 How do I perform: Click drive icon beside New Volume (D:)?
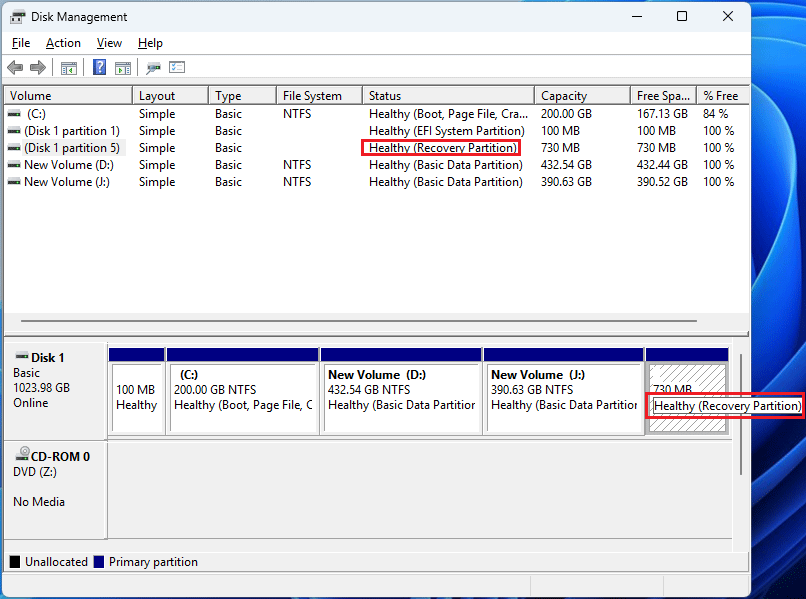tap(14, 165)
